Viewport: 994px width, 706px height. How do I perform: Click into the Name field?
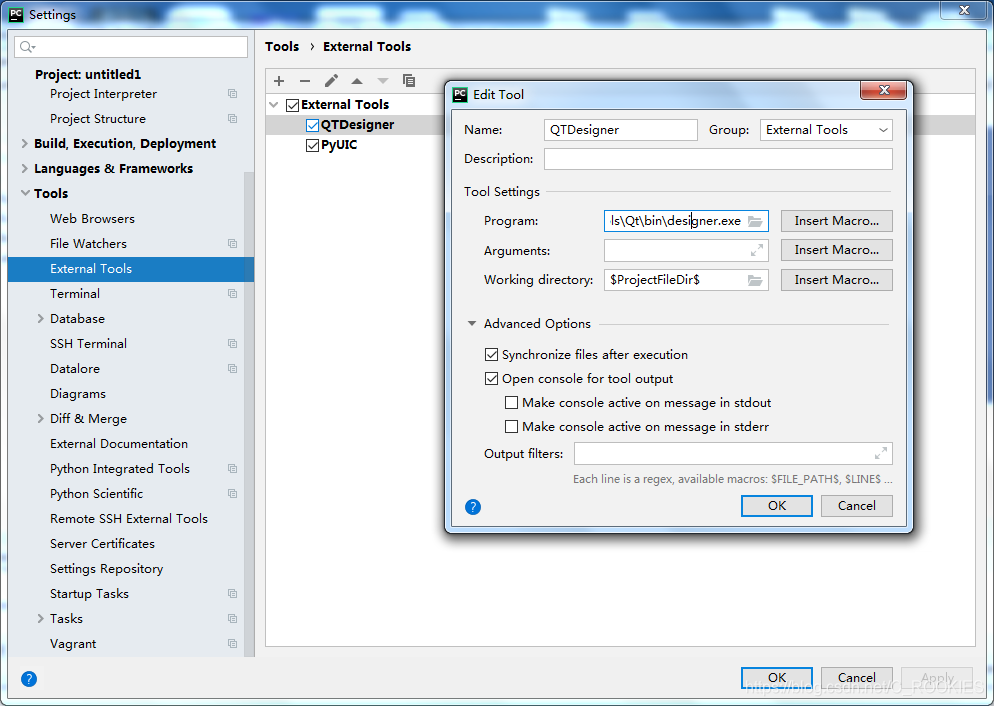[621, 130]
